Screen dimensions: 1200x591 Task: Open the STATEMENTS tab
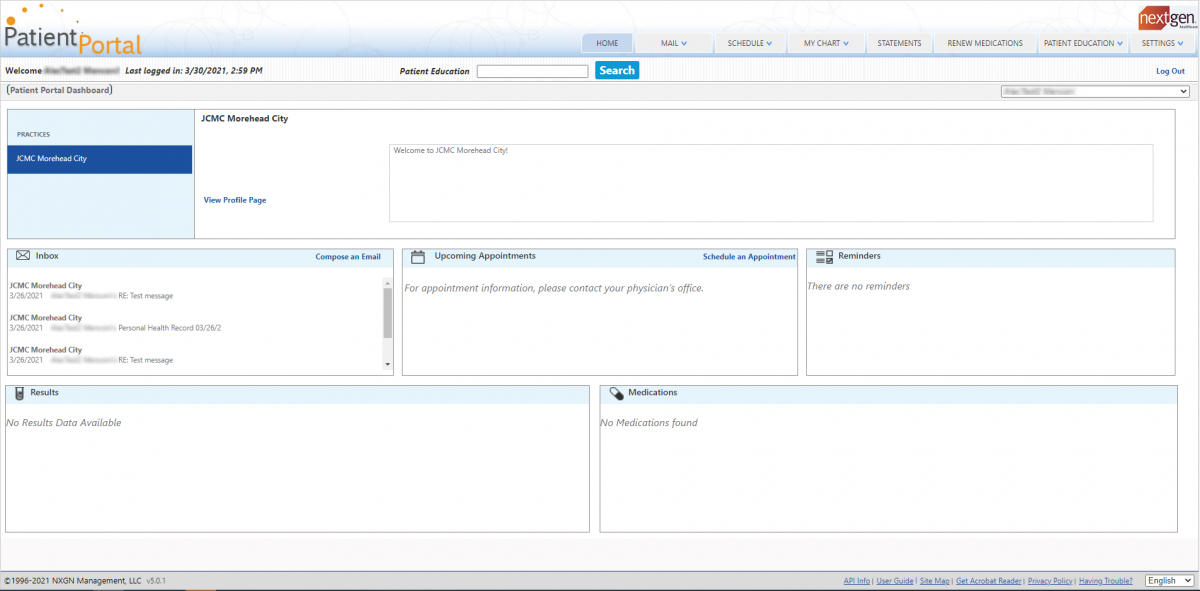(899, 43)
